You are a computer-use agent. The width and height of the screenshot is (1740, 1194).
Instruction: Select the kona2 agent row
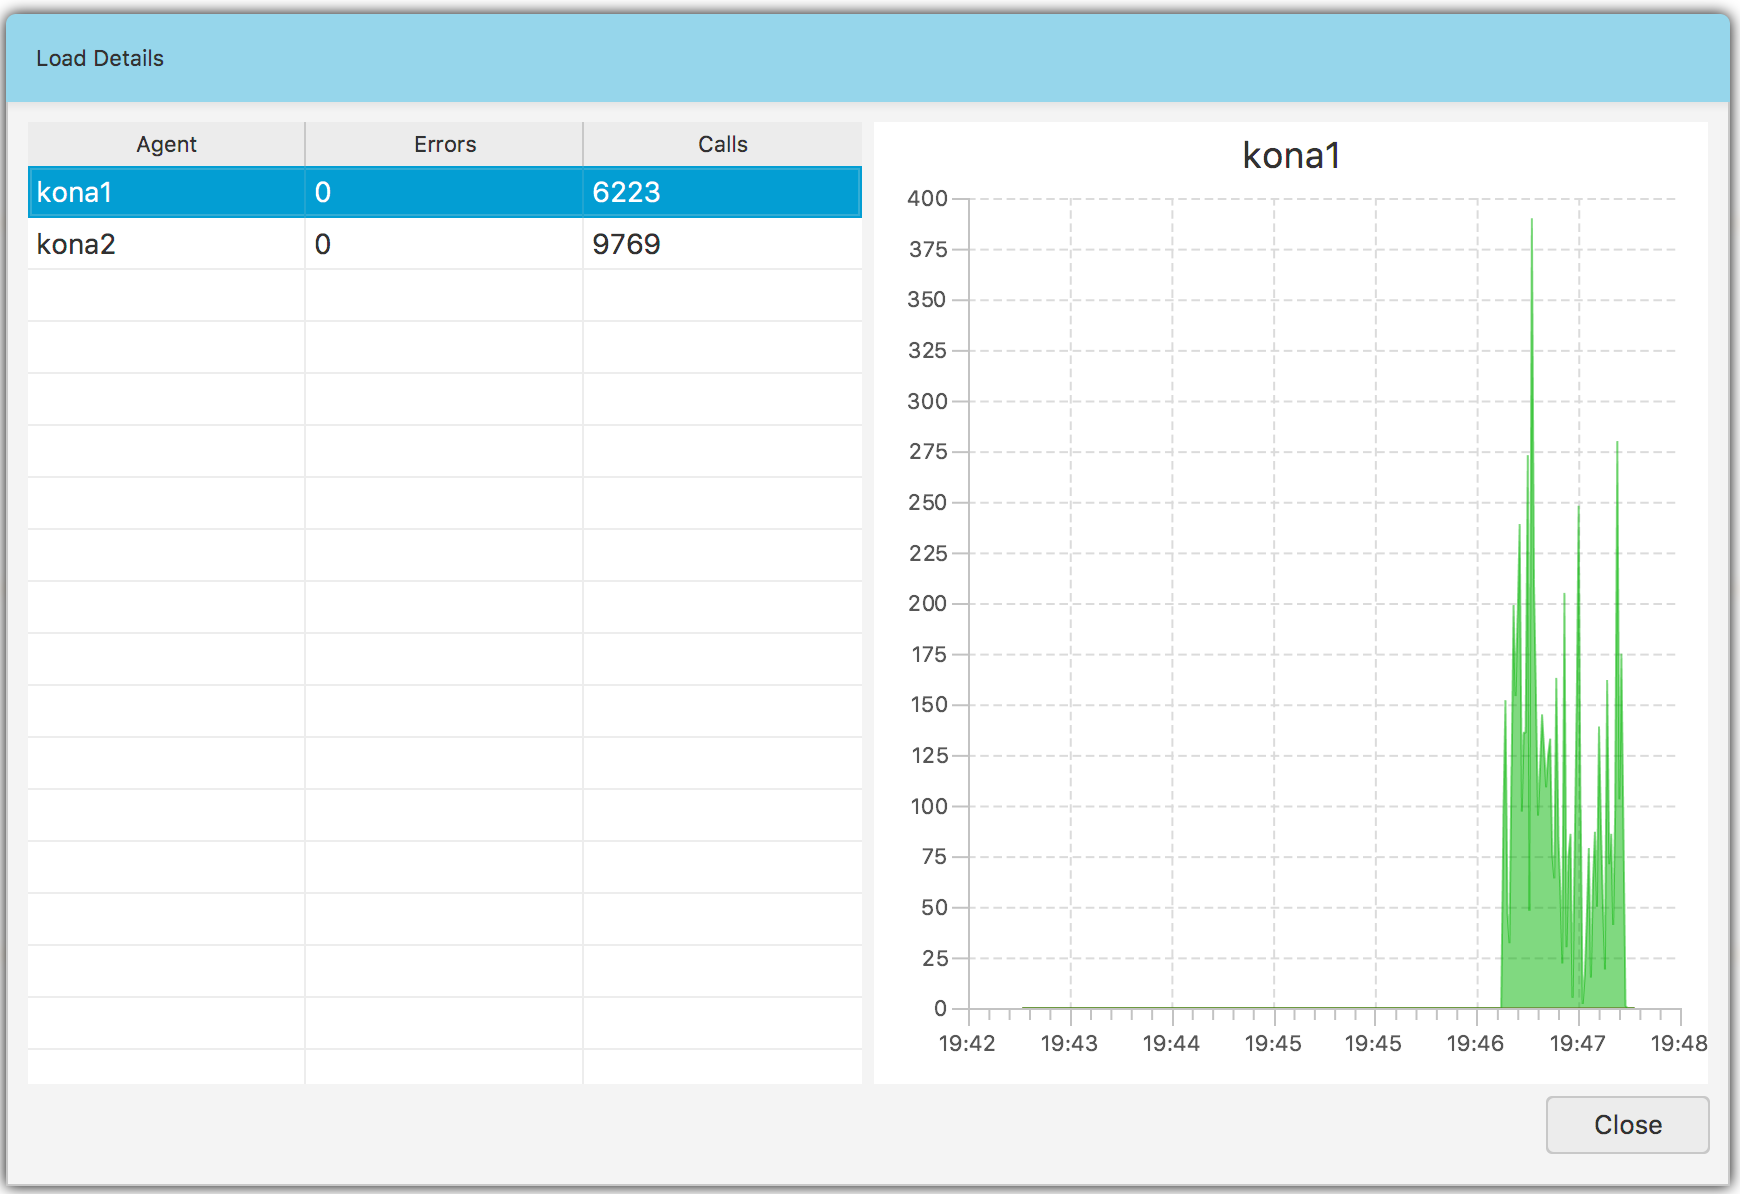click(x=444, y=244)
